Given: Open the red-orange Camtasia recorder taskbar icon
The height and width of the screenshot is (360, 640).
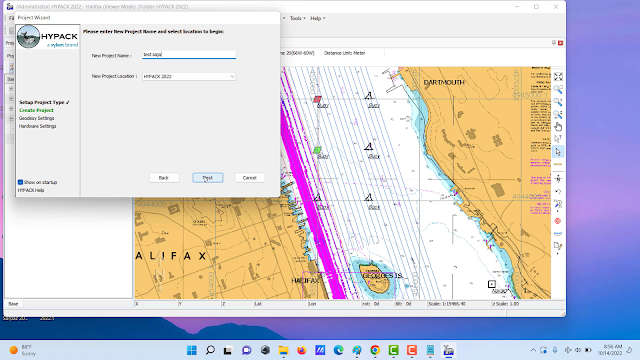Looking at the screenshot, I should point(412,350).
